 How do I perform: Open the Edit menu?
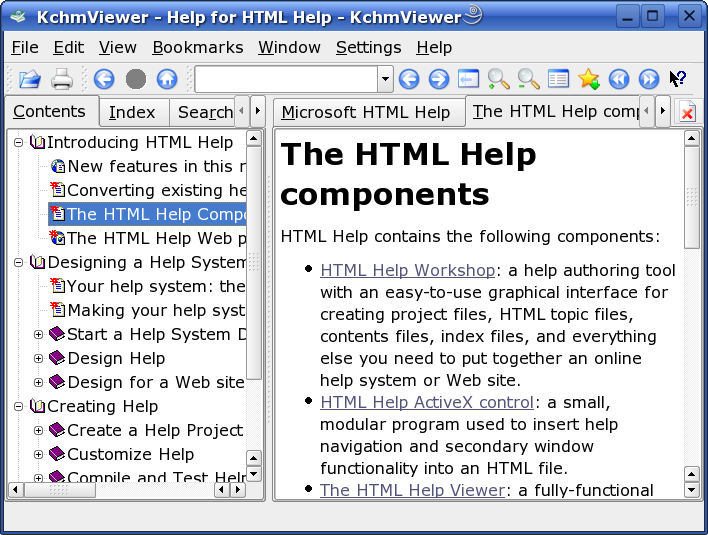(69, 47)
